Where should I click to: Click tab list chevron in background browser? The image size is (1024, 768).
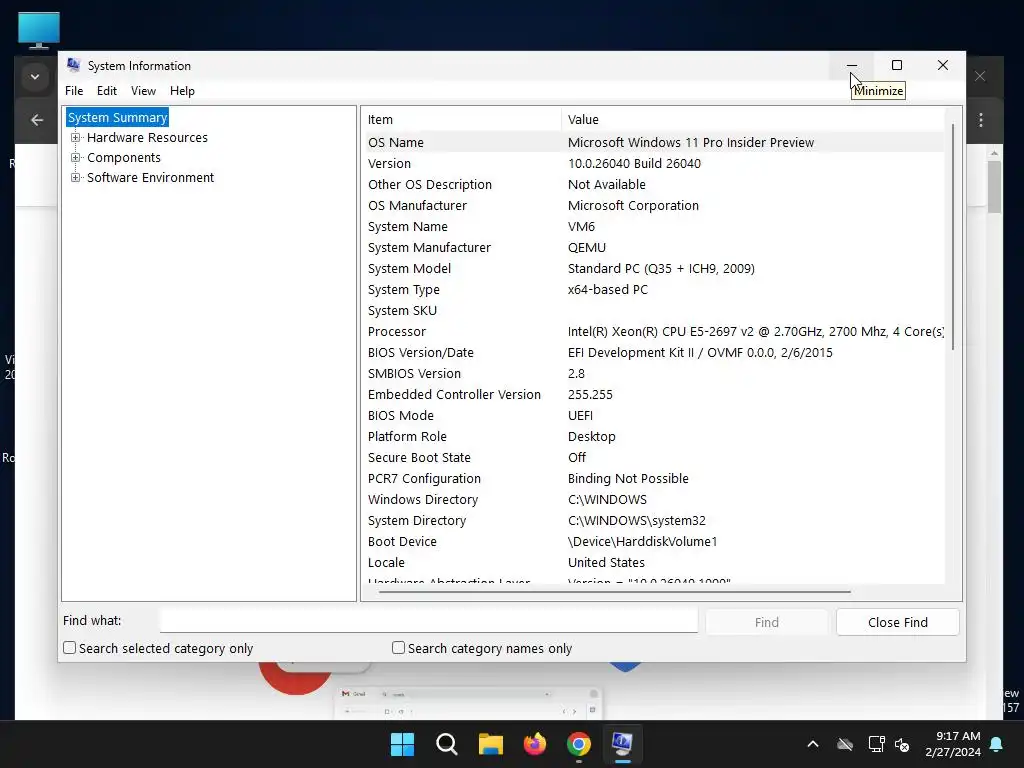point(35,77)
